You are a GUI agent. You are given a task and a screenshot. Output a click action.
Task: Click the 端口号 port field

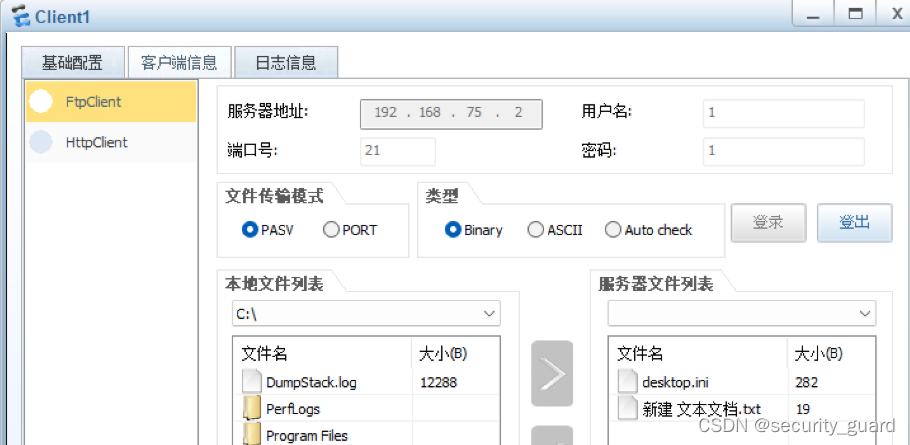coord(398,151)
